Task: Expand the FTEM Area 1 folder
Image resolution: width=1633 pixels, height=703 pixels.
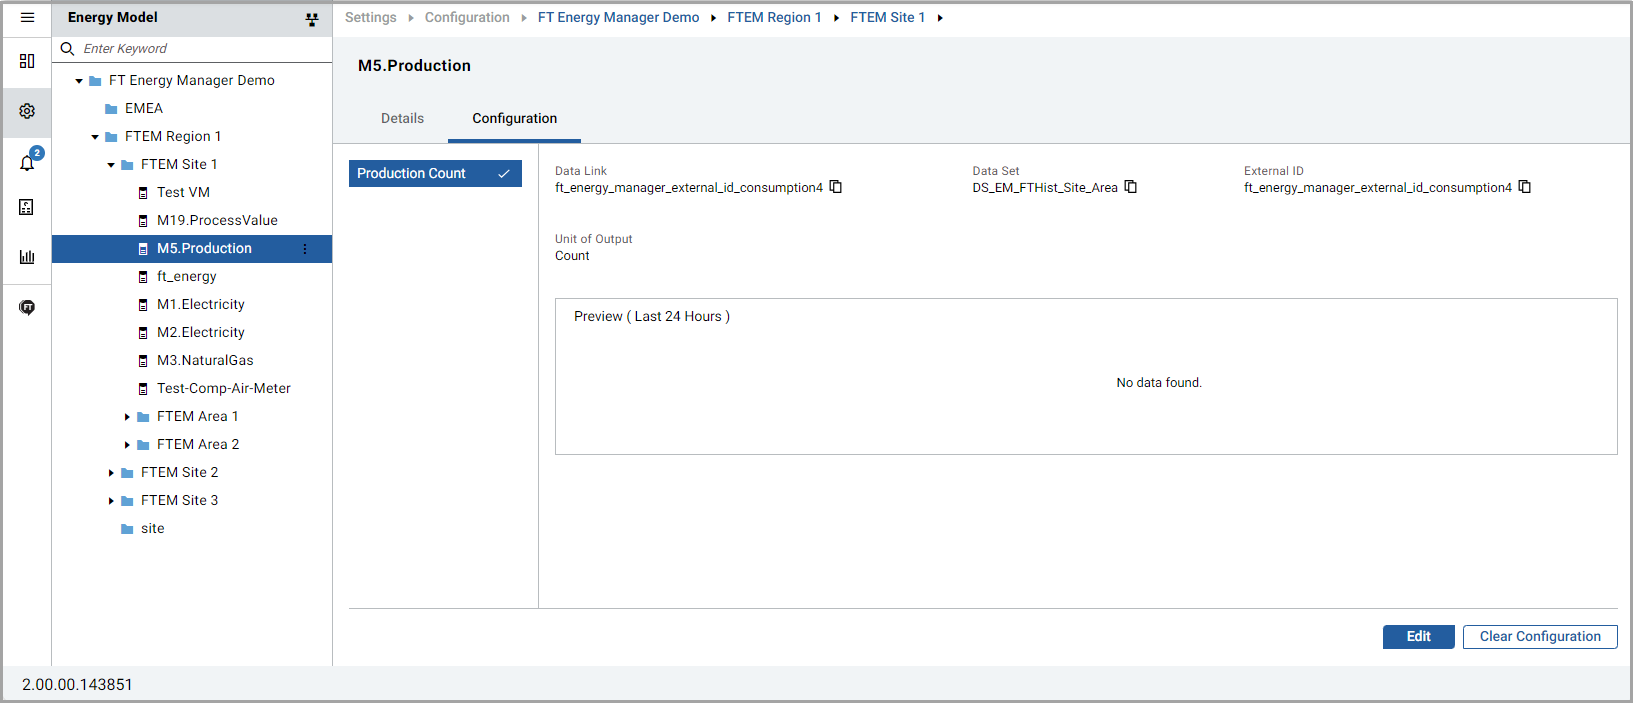Action: point(127,417)
